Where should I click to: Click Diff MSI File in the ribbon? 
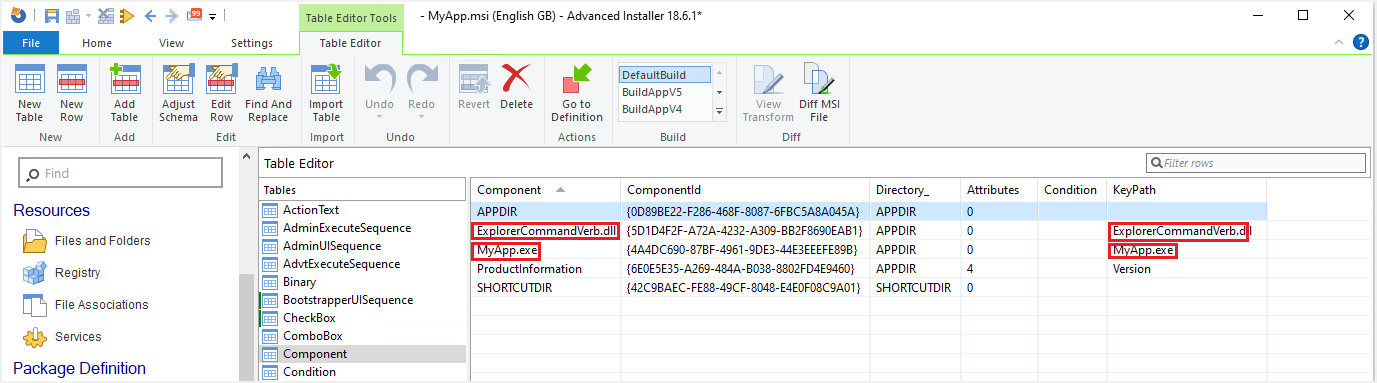coord(818,93)
